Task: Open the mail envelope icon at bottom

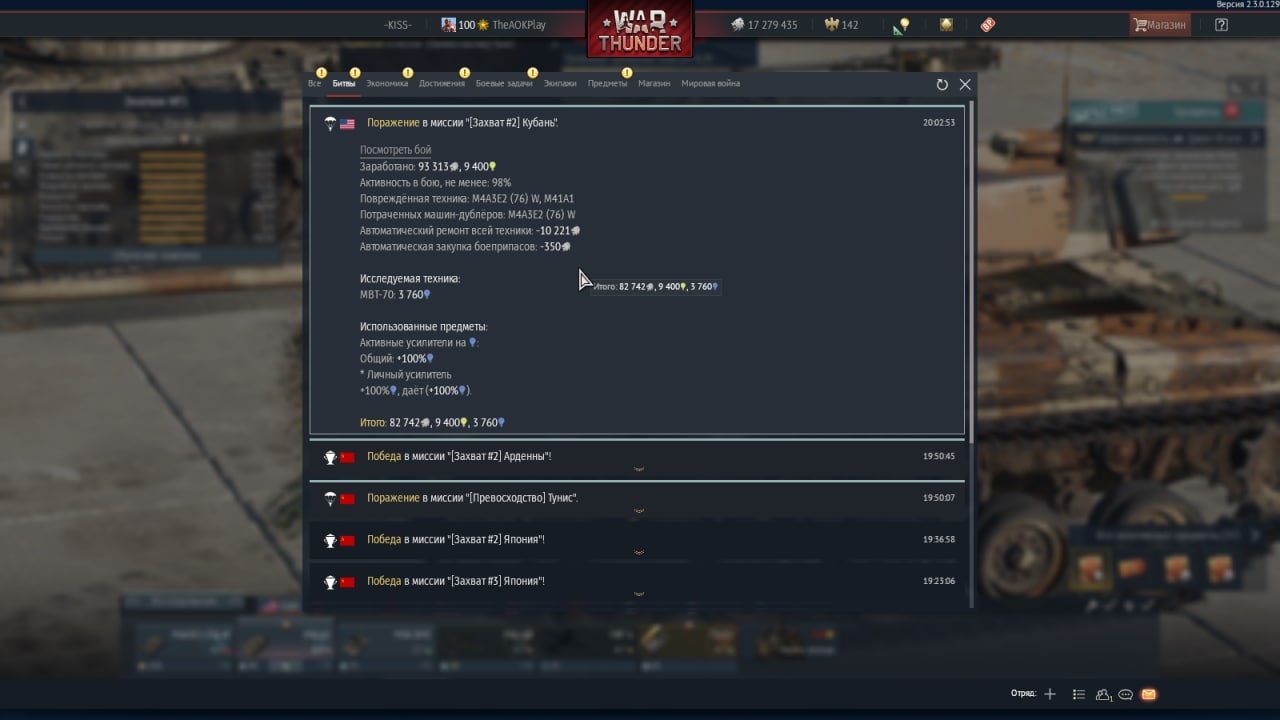Action: (1148, 694)
